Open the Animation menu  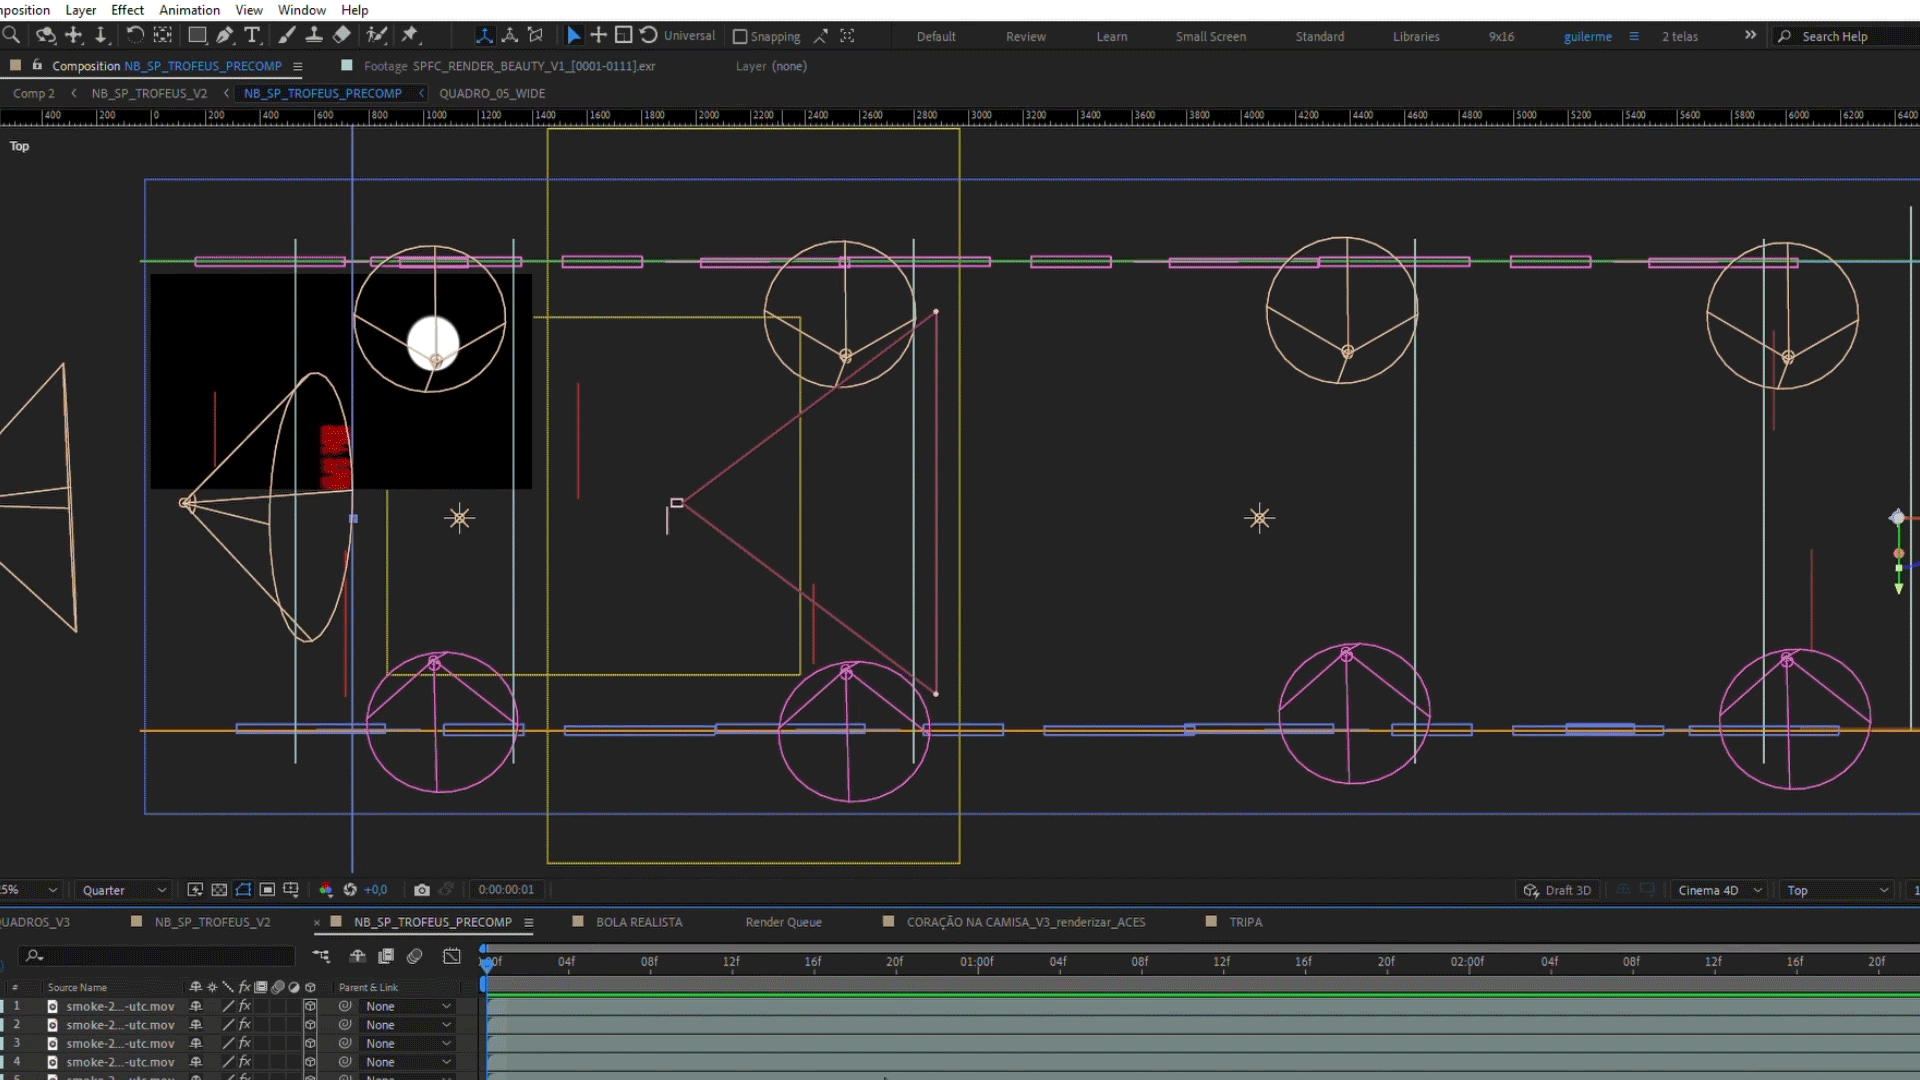pyautogui.click(x=189, y=10)
